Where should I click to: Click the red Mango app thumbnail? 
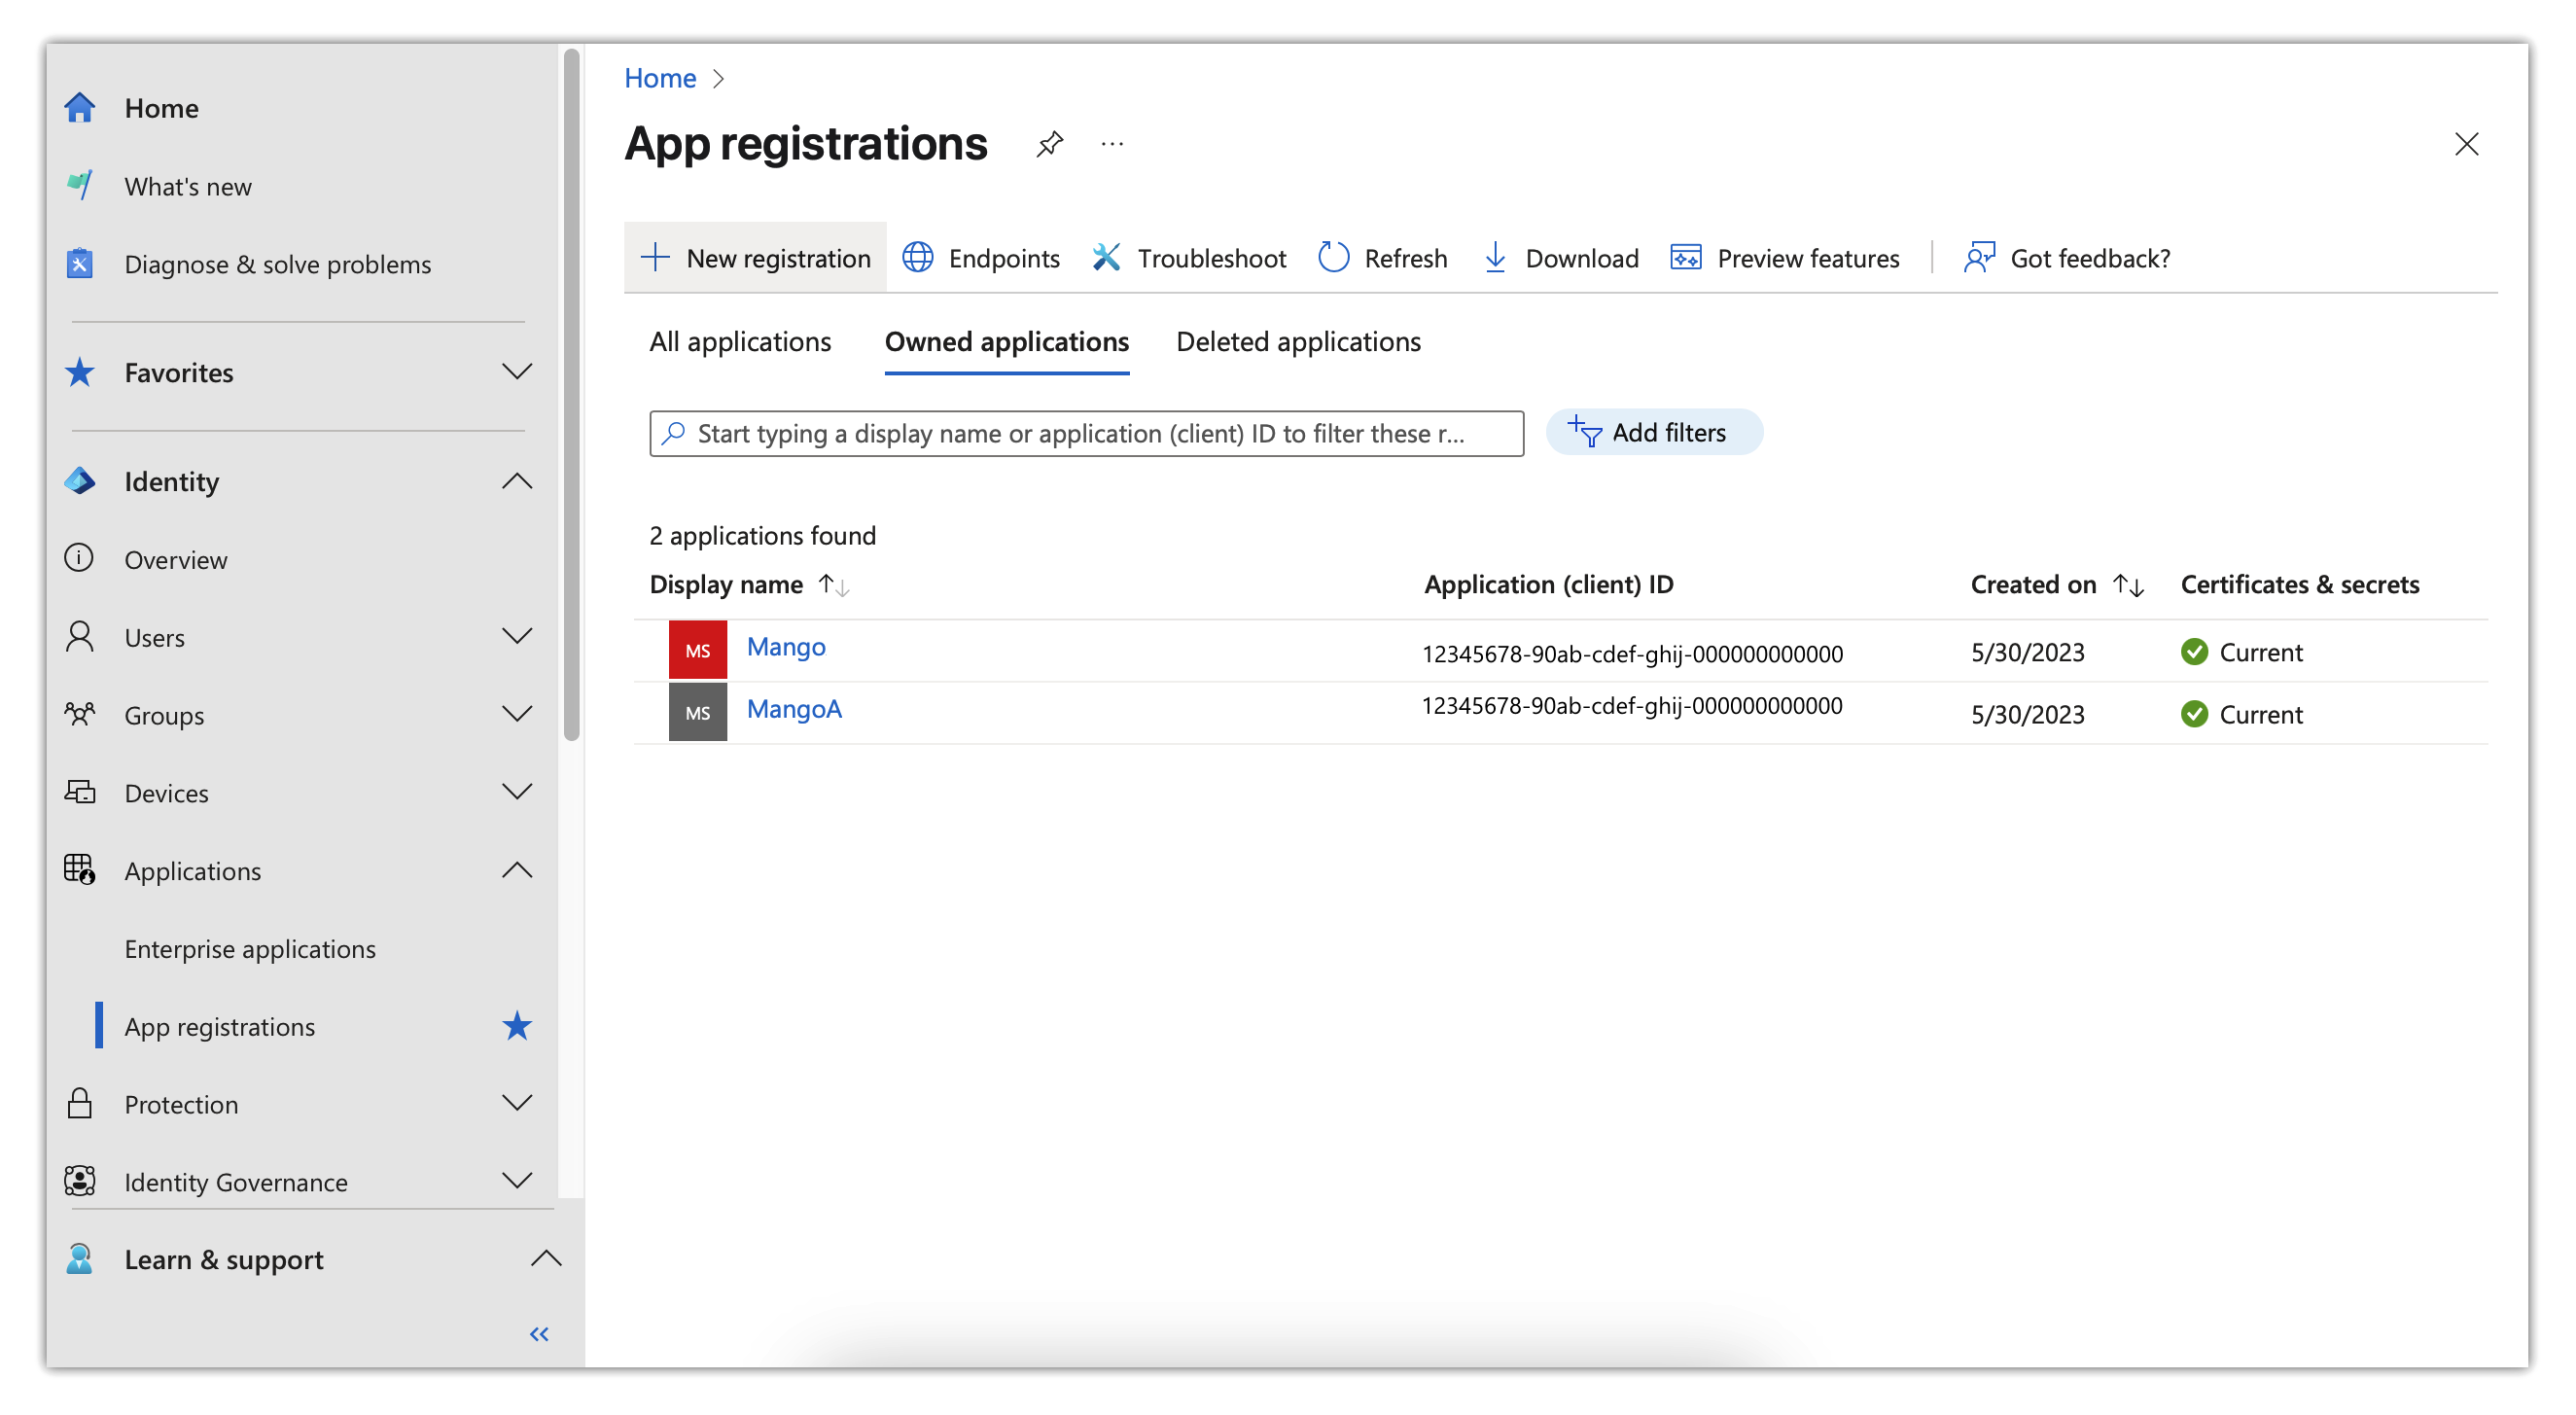(x=698, y=651)
